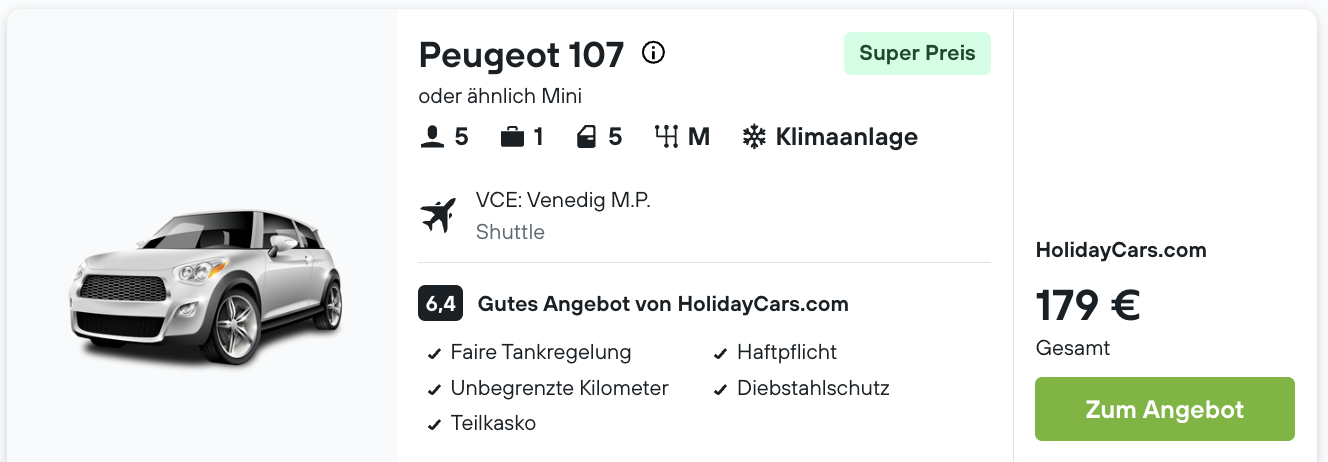Click the Teilkasko feature
Viewport: 1328px width, 462px height.
point(493,423)
